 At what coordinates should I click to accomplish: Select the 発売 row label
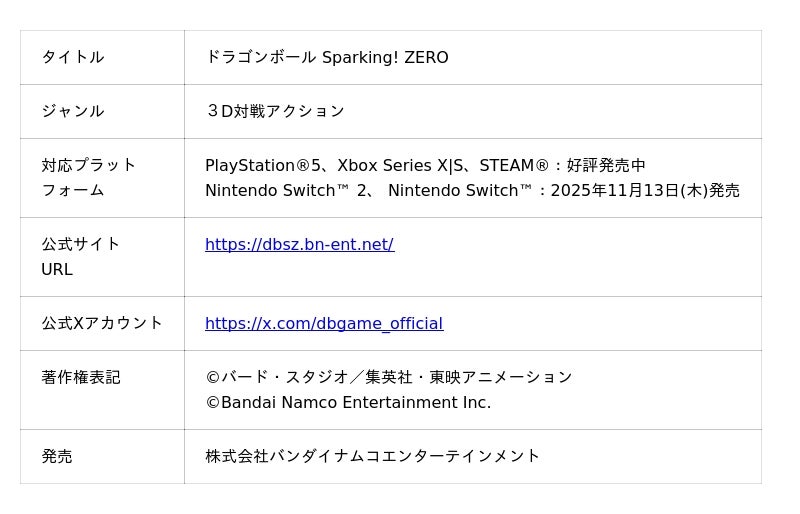(x=57, y=457)
